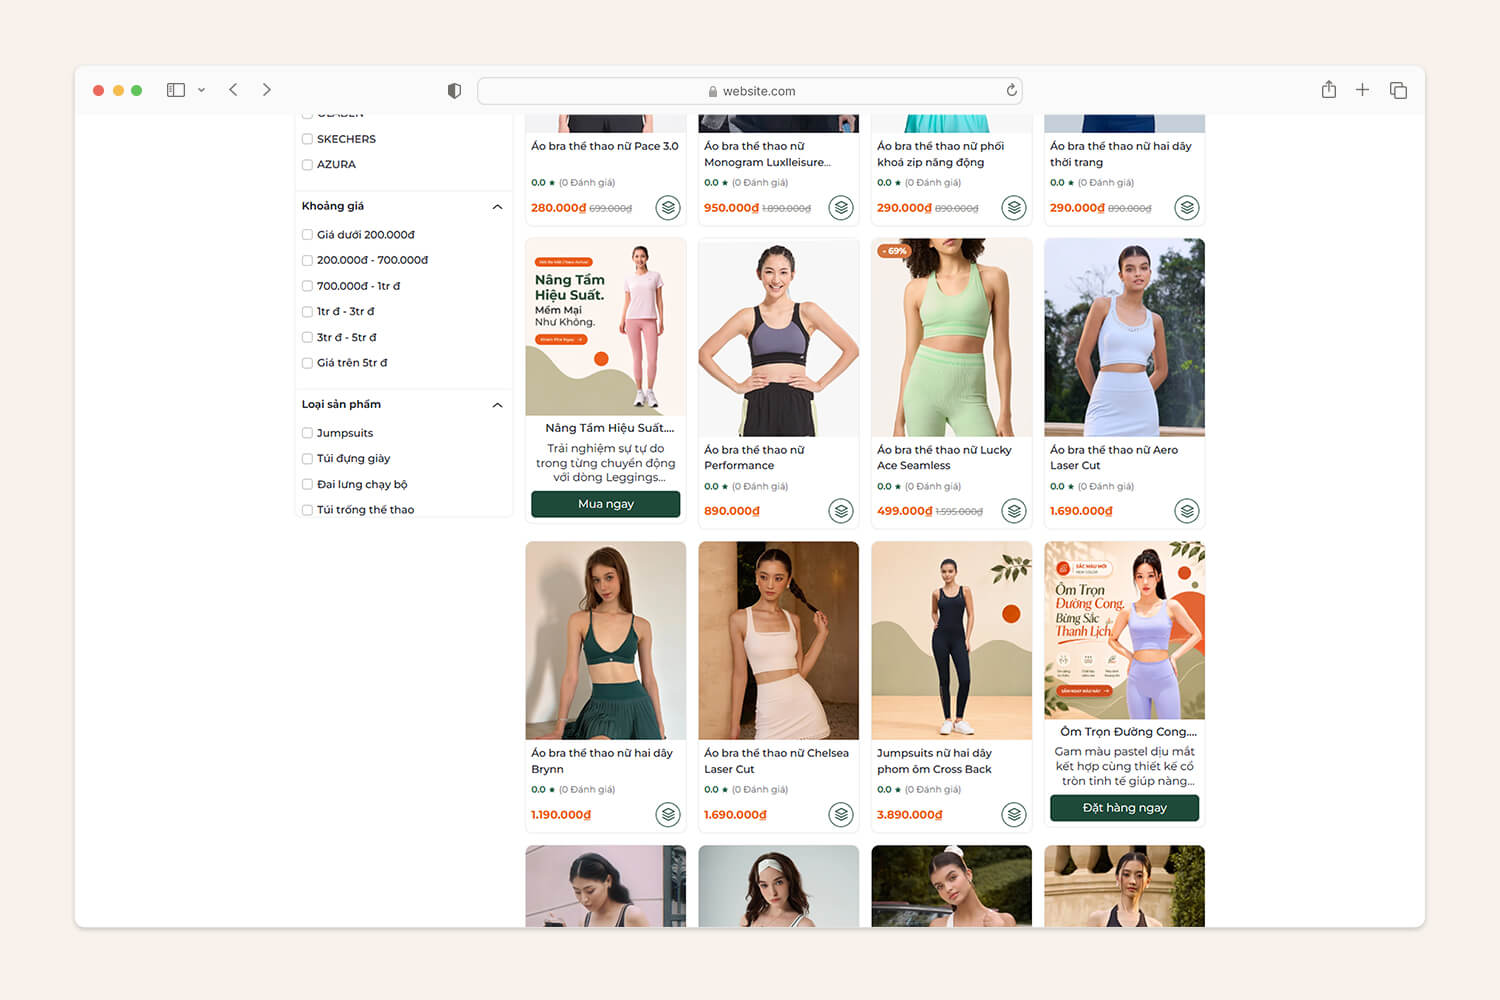Viewport: 1500px width, 1000px height.
Task: Open Áo bra thể thao nữ Performance link
Action: coord(754,458)
